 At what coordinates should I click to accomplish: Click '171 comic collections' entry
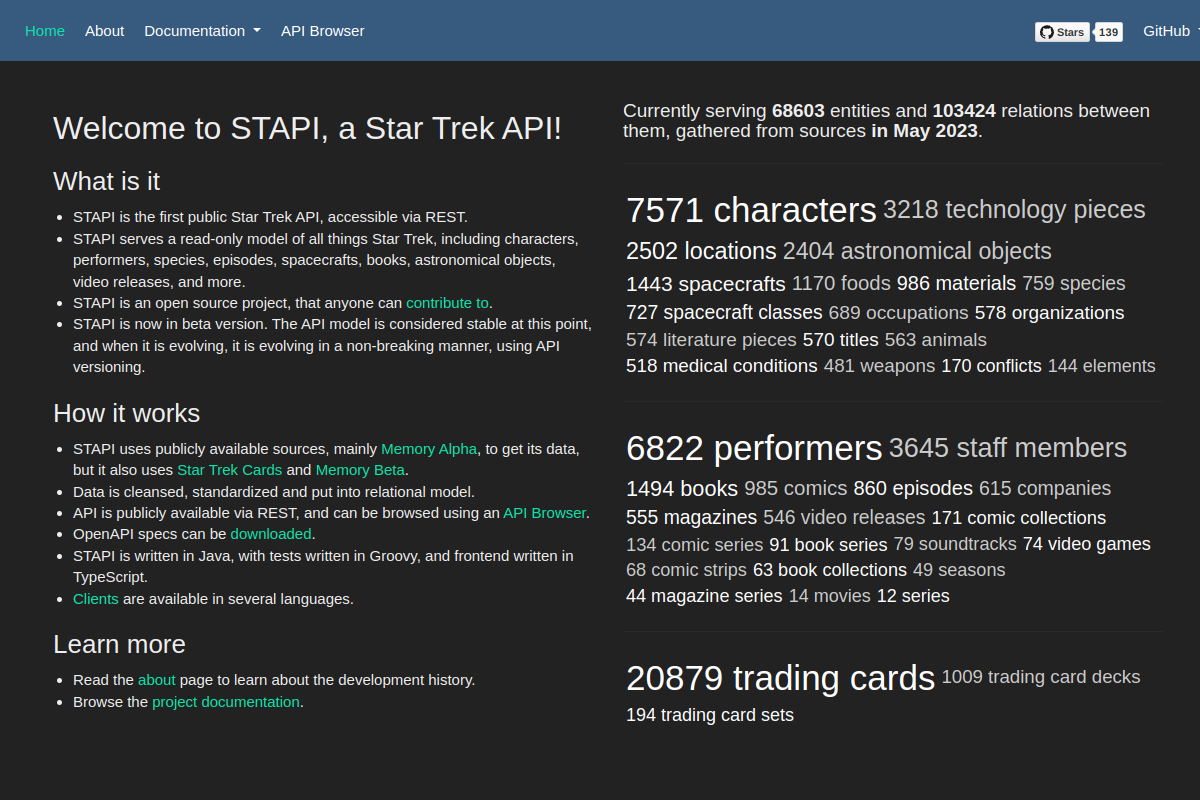(1019, 518)
